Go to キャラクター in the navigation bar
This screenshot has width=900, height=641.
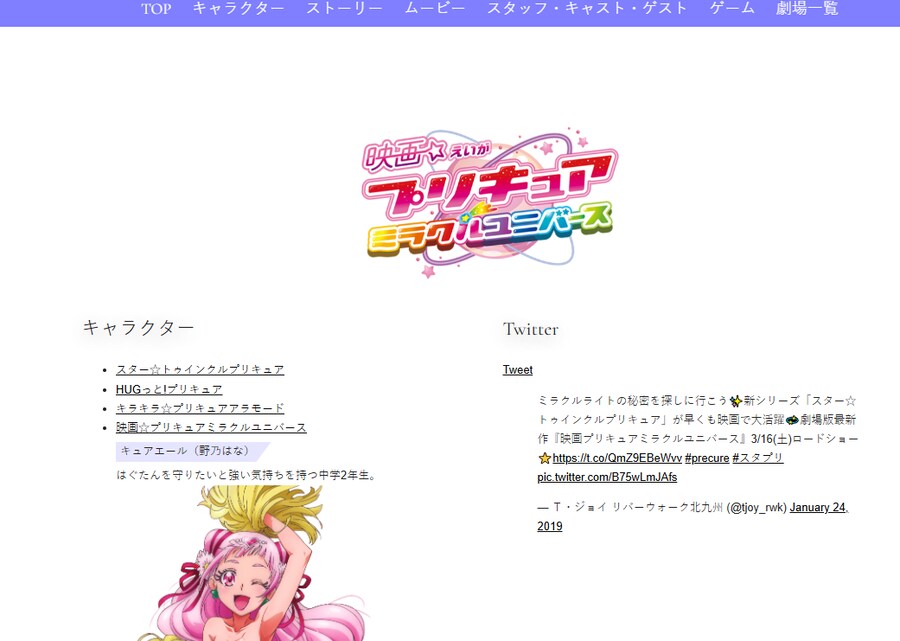(238, 9)
